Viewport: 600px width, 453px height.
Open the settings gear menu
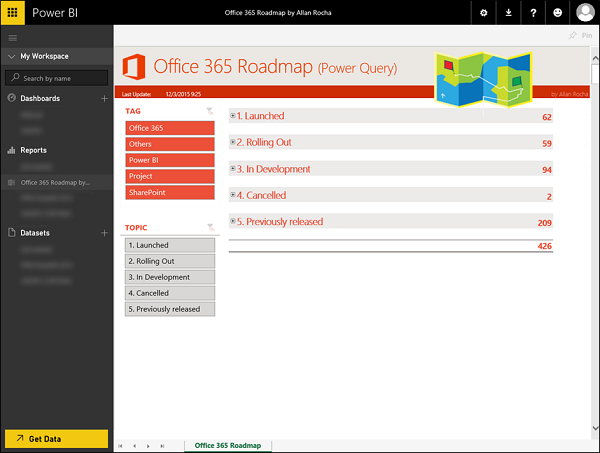click(x=484, y=13)
